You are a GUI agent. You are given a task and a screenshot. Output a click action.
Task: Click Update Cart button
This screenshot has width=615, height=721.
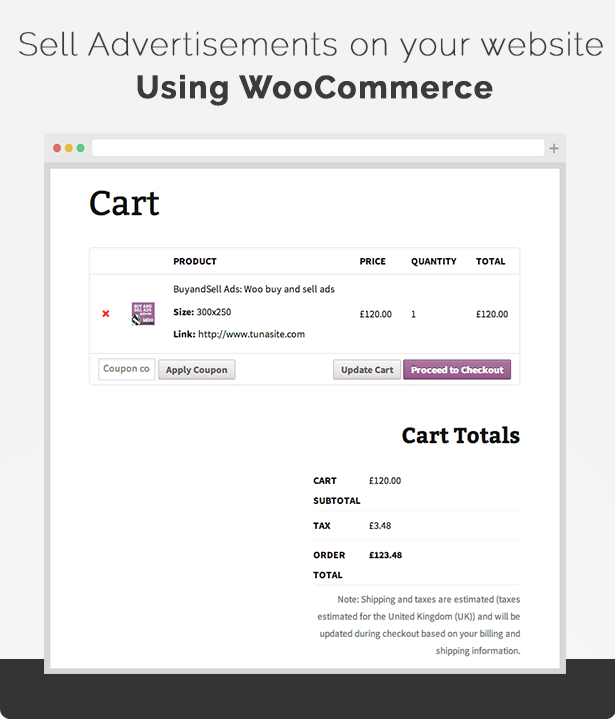[367, 370]
